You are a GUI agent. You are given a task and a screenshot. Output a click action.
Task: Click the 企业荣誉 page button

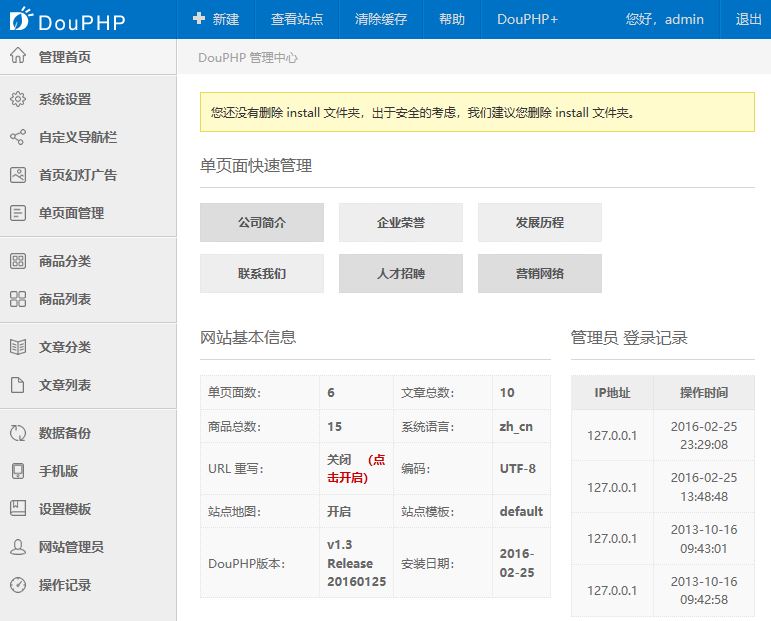(401, 222)
